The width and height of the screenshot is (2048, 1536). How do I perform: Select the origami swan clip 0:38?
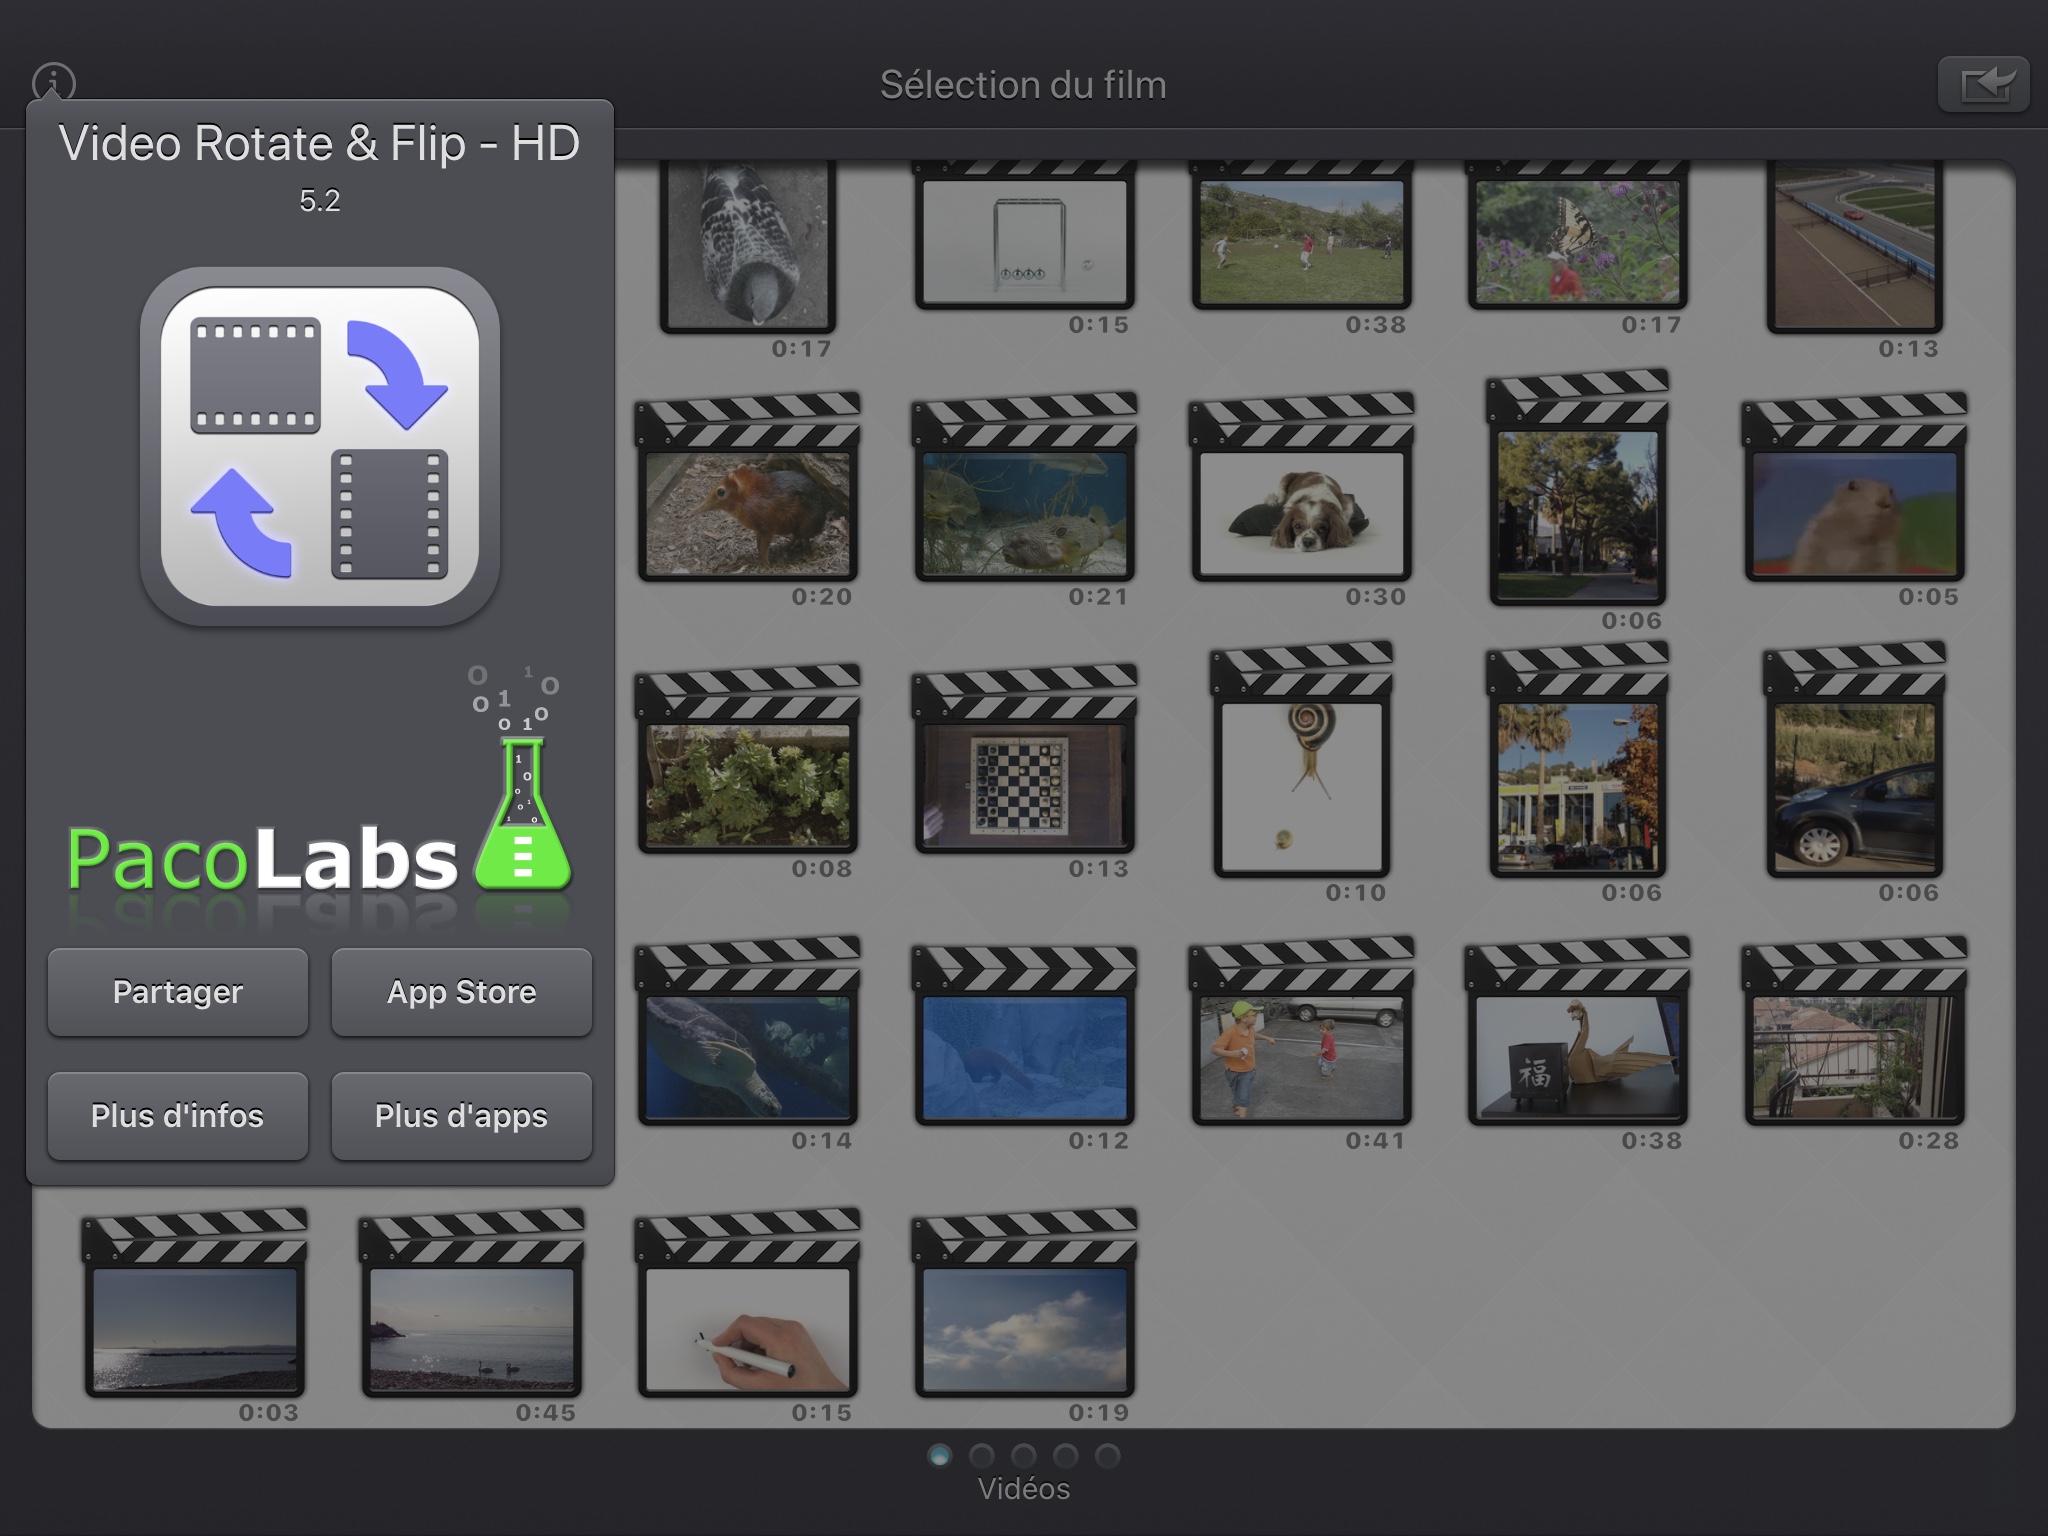point(1577,1058)
